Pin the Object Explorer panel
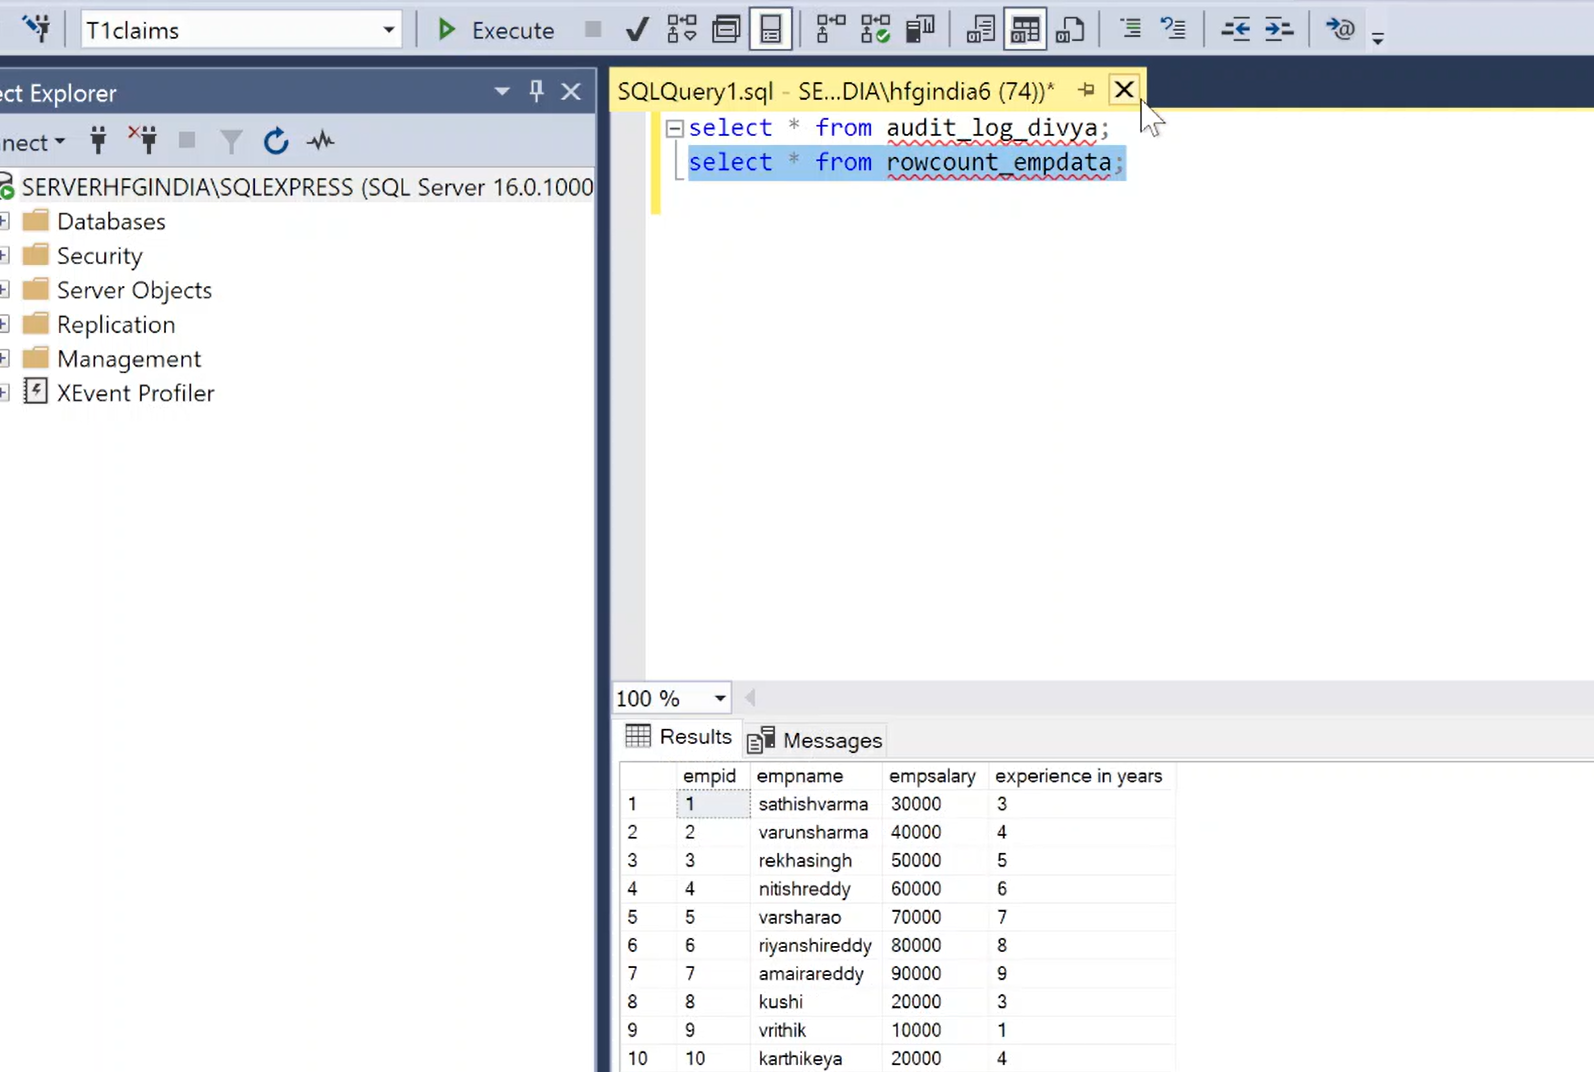 pyautogui.click(x=536, y=92)
